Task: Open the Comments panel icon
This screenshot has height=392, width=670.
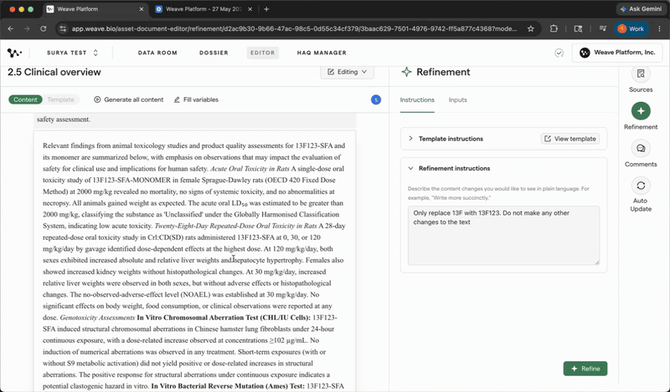Action: (x=641, y=148)
